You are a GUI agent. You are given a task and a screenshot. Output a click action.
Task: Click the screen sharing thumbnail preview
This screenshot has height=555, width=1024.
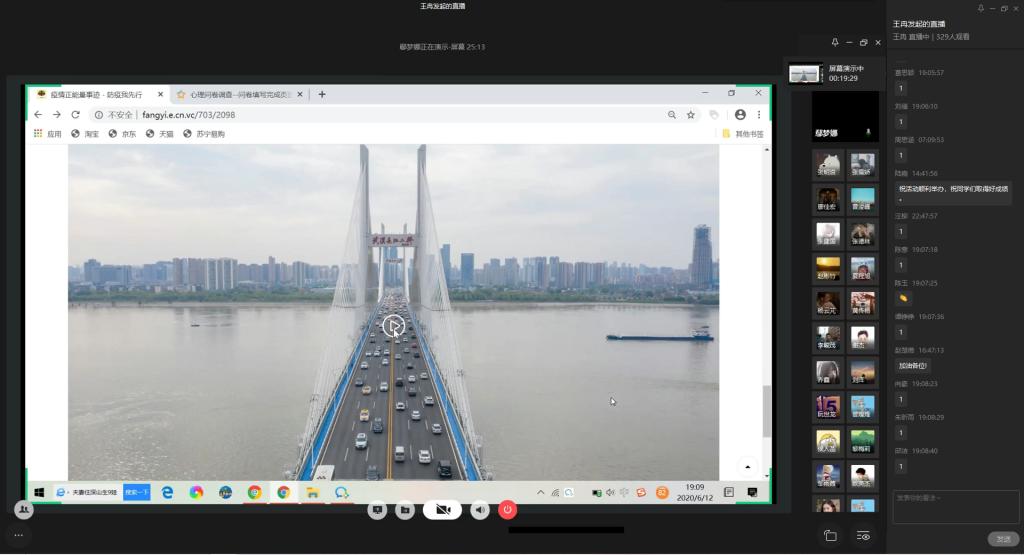[x=805, y=73]
